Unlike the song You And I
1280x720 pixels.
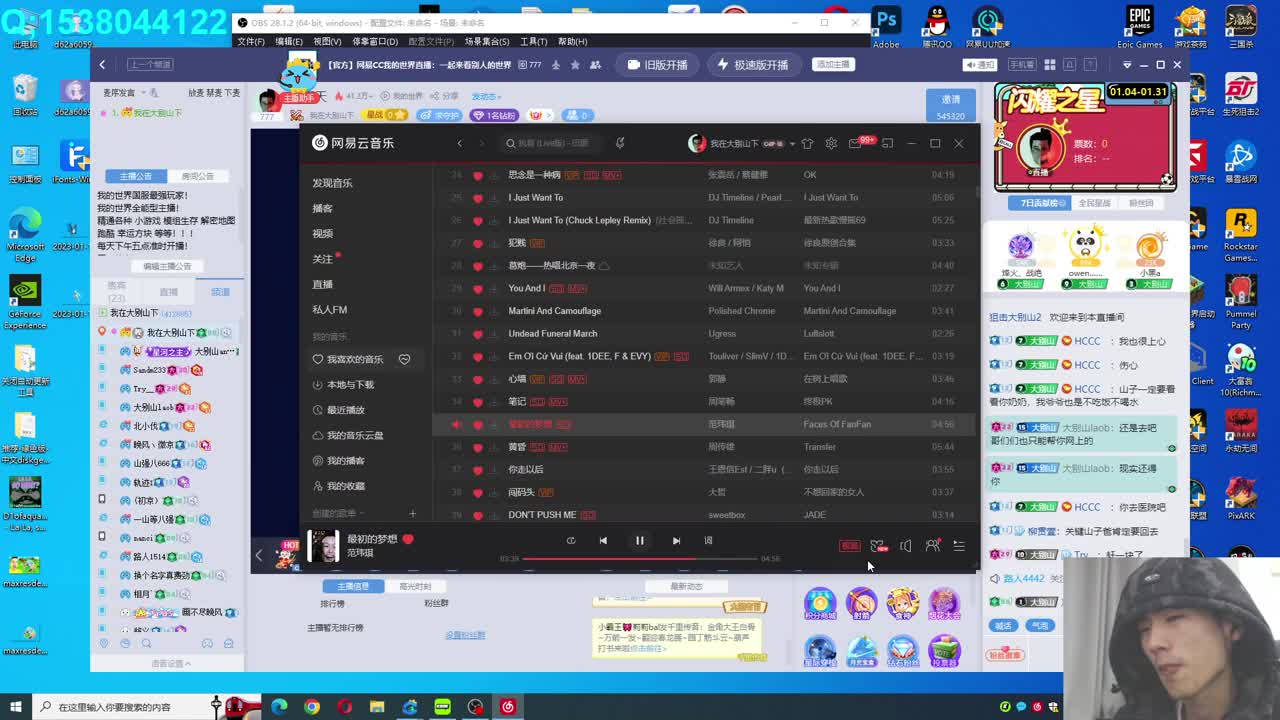pos(477,288)
